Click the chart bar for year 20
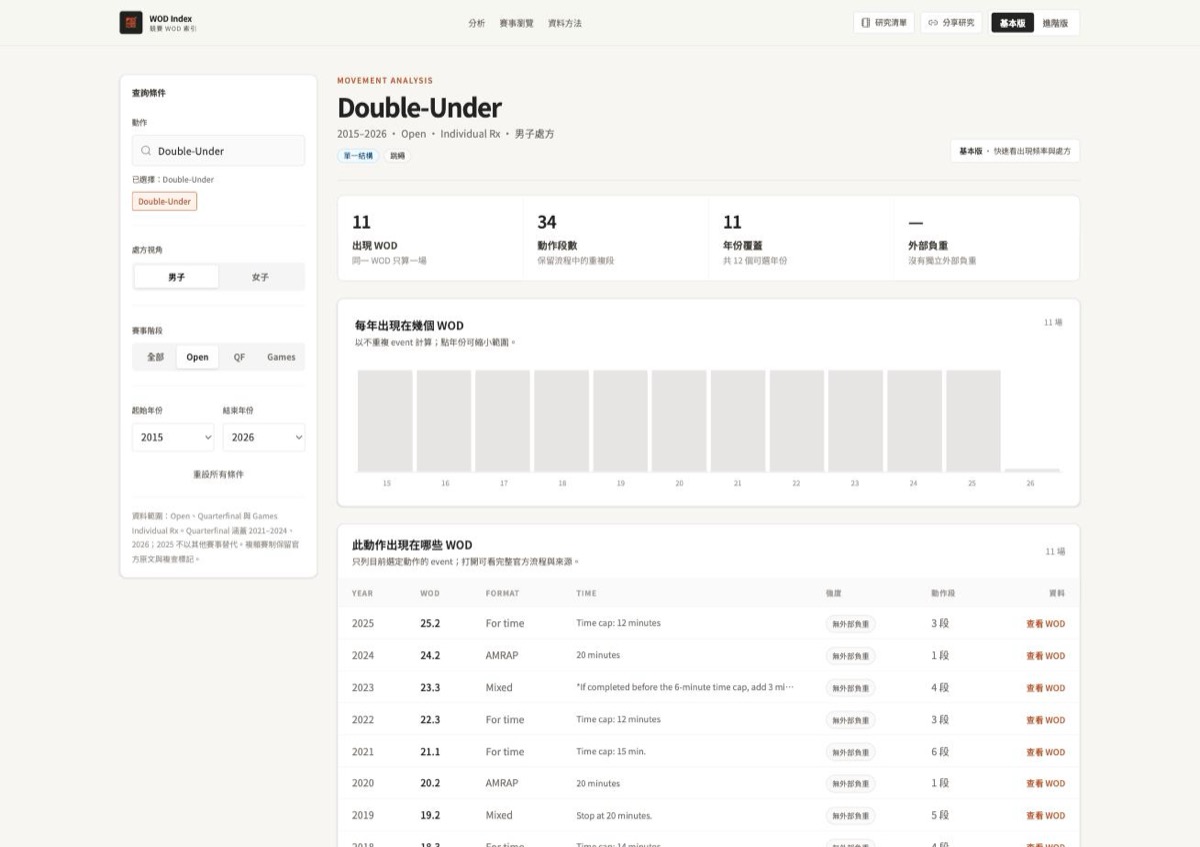The image size is (1200, 847). coord(679,421)
